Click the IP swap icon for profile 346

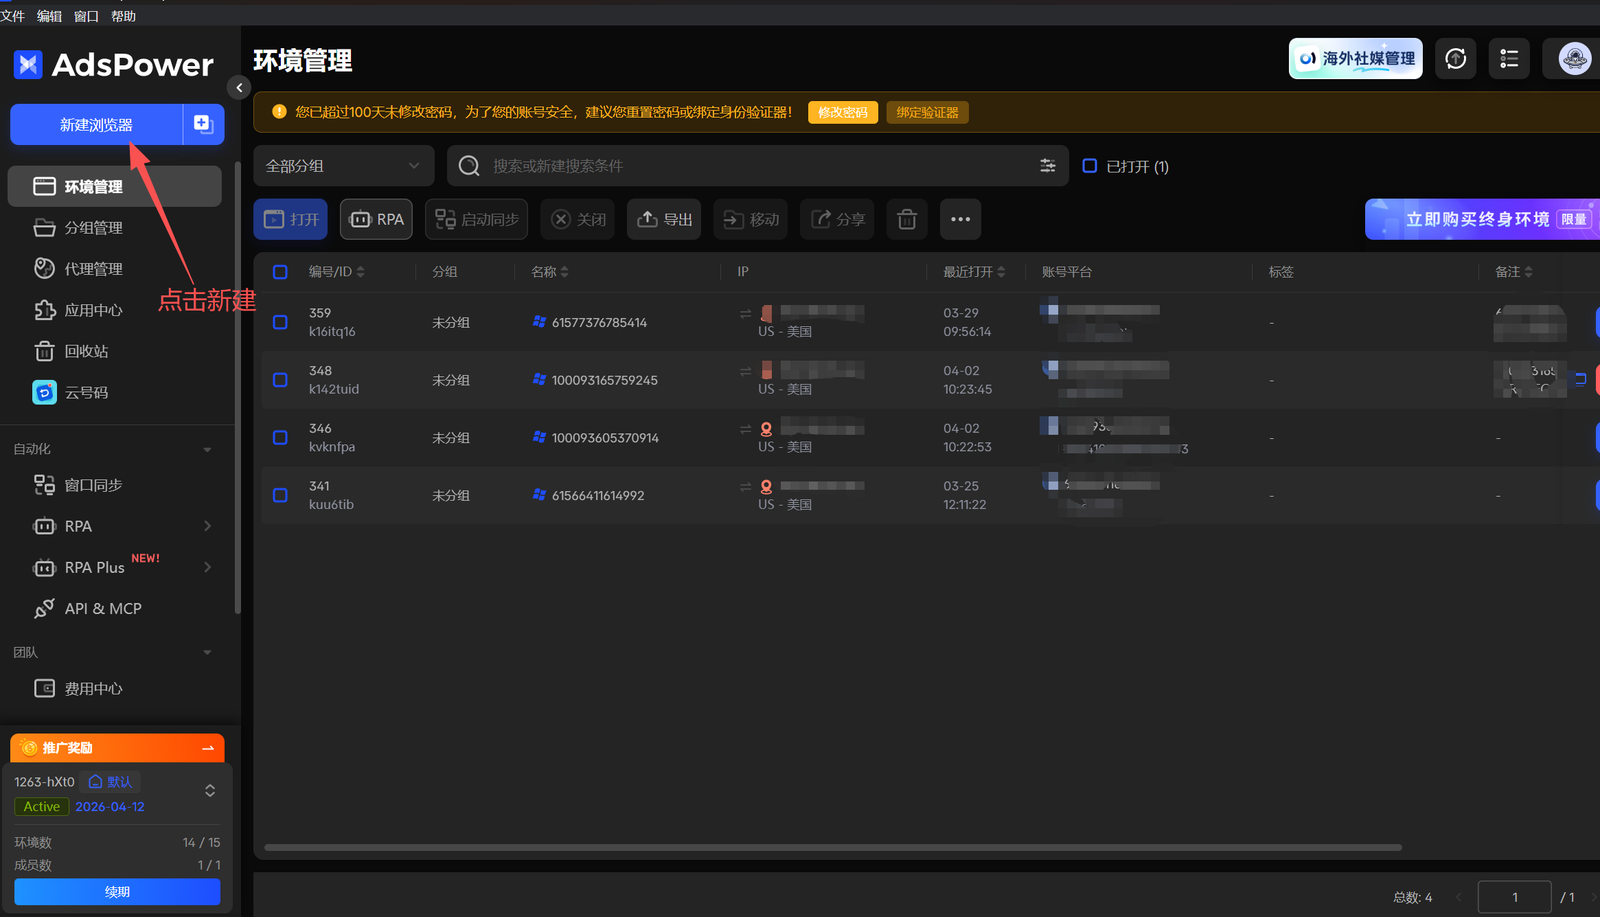745,429
